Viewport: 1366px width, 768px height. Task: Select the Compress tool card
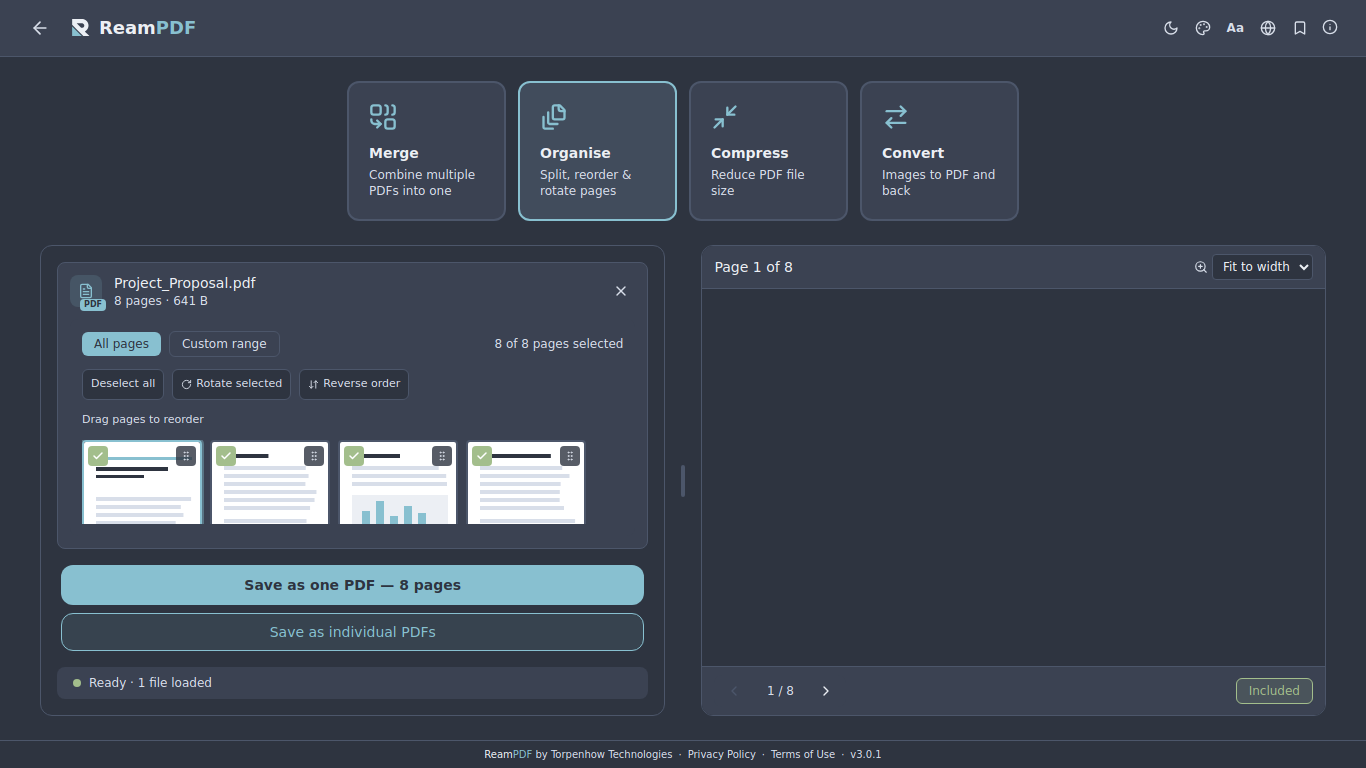(768, 151)
